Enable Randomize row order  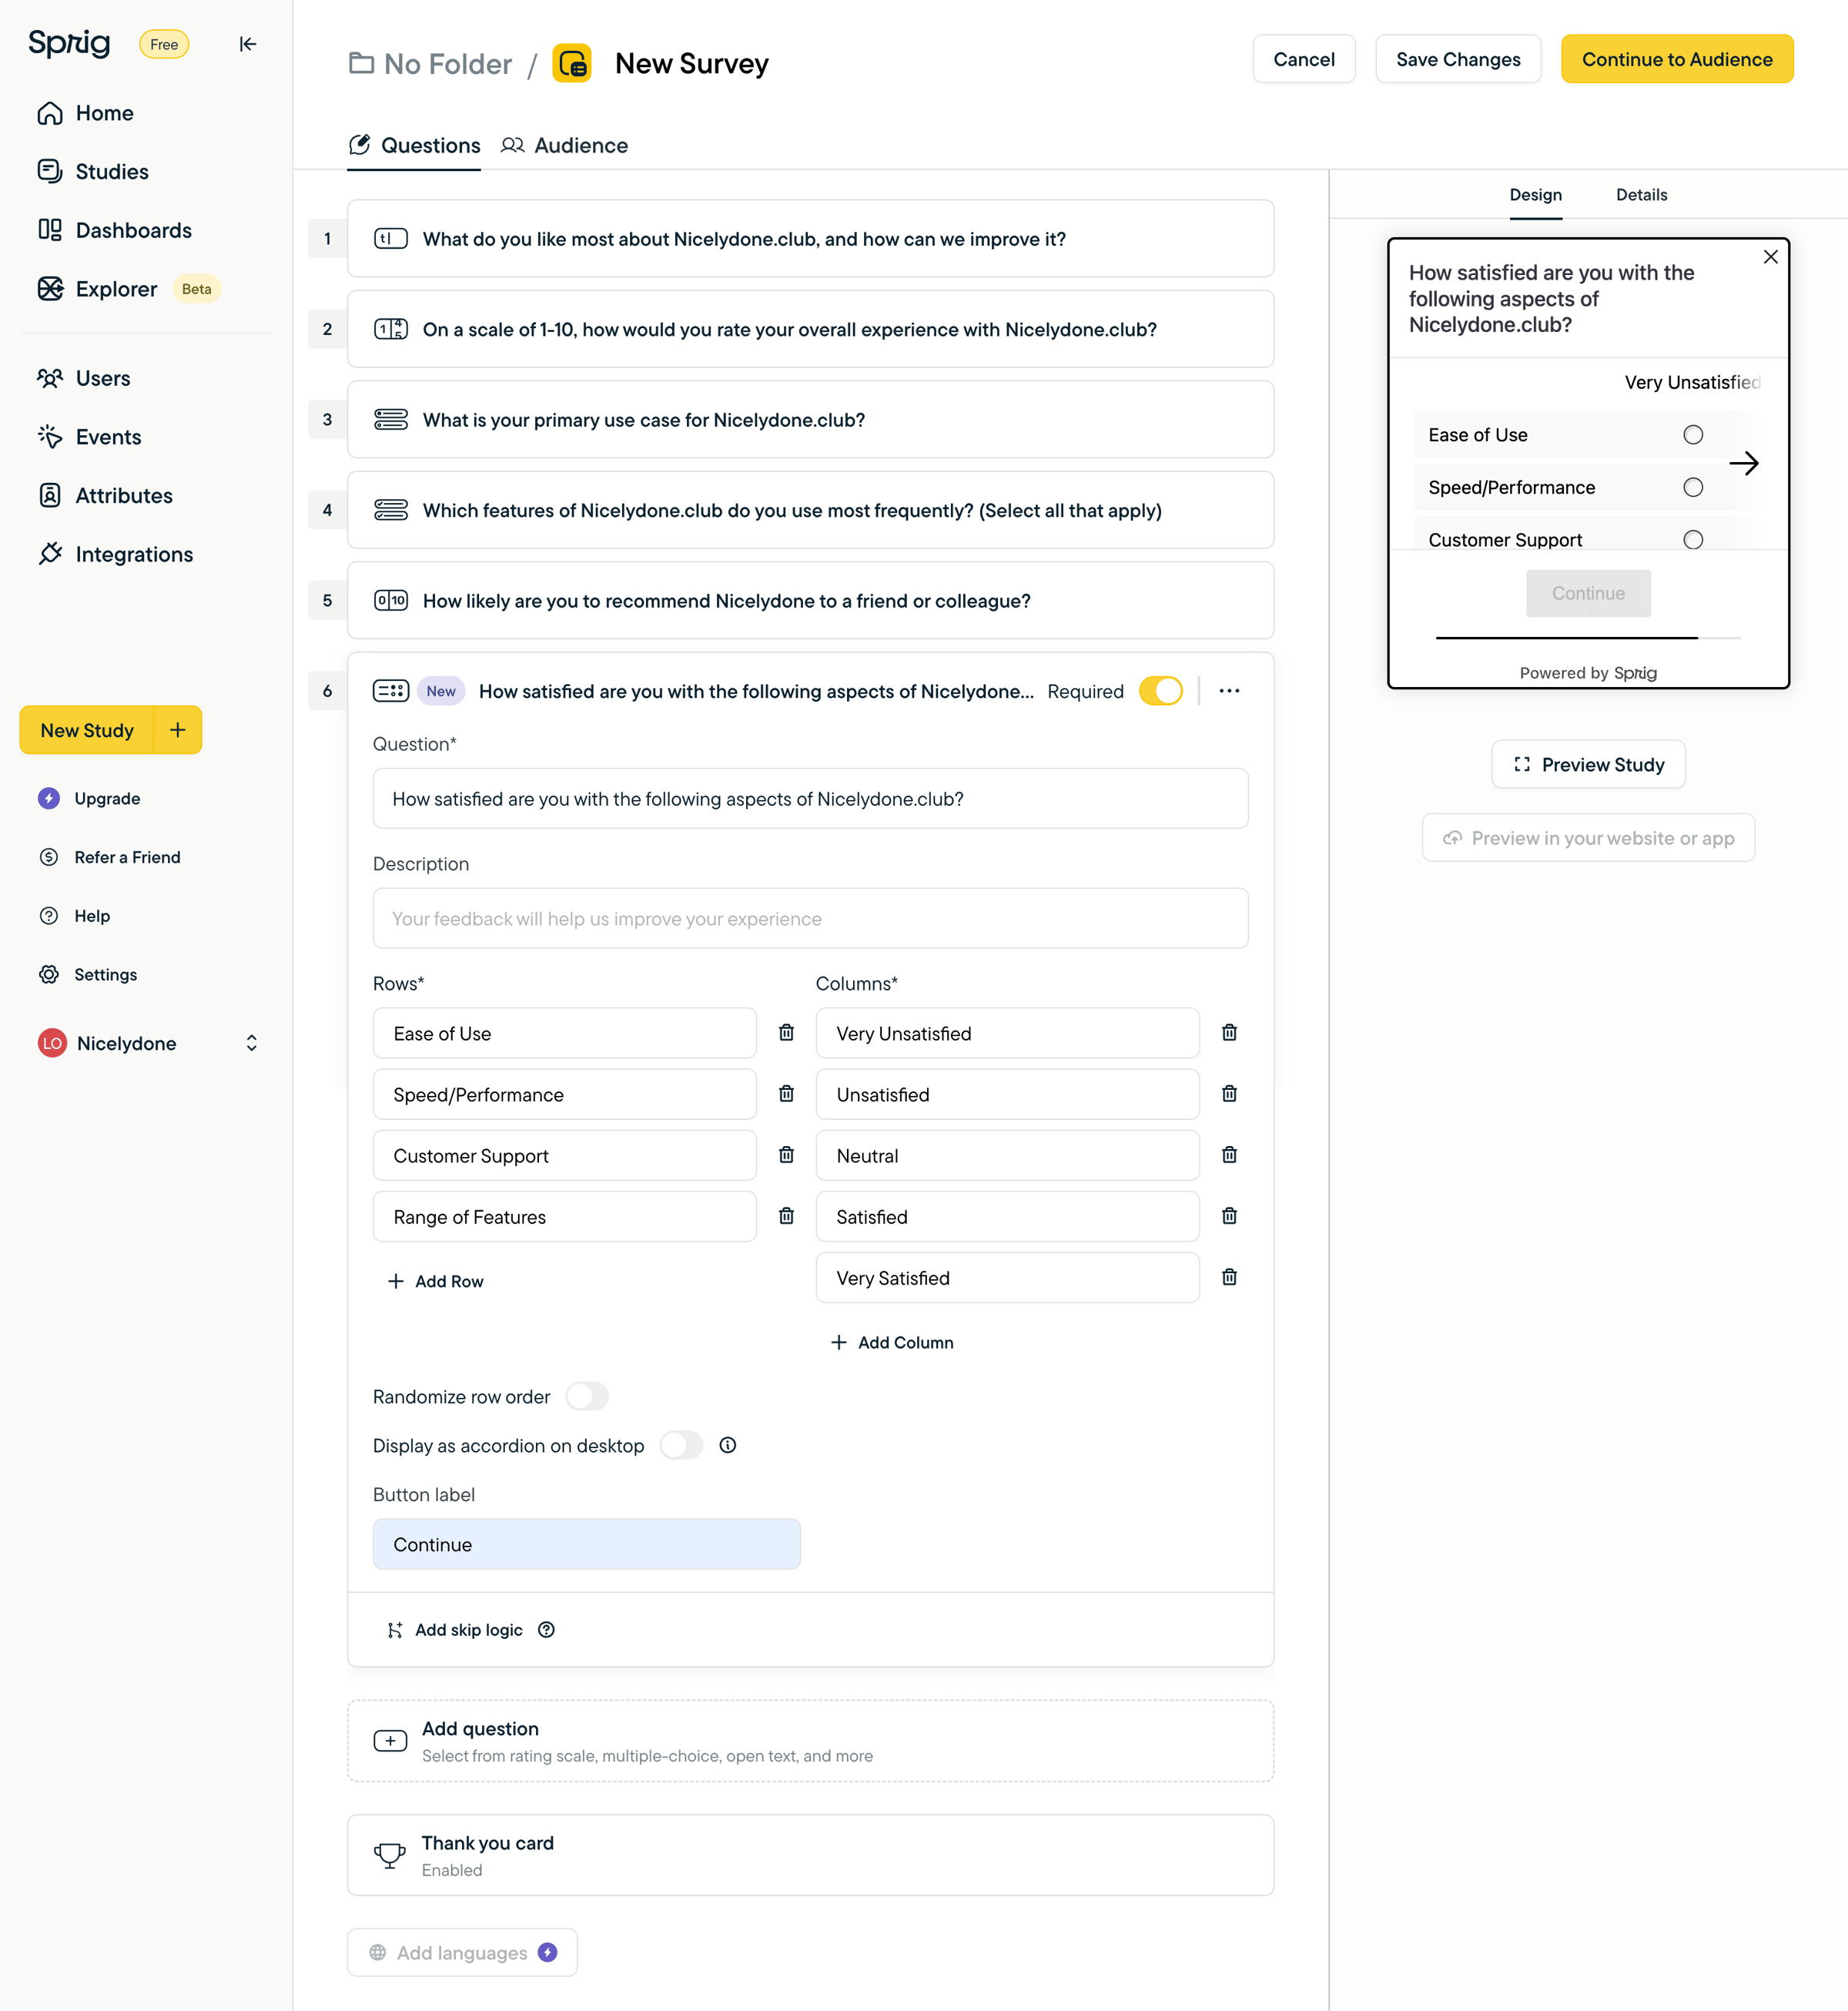[x=587, y=1396]
